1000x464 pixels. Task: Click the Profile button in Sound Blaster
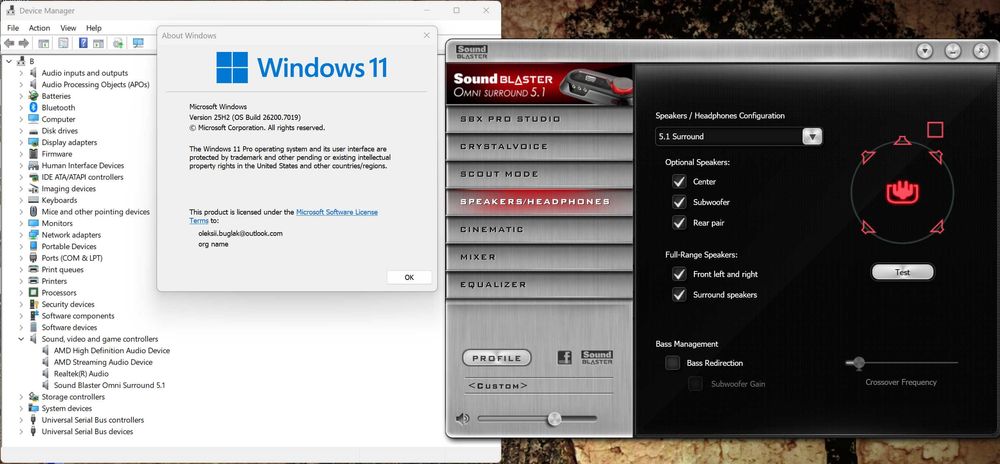click(496, 358)
